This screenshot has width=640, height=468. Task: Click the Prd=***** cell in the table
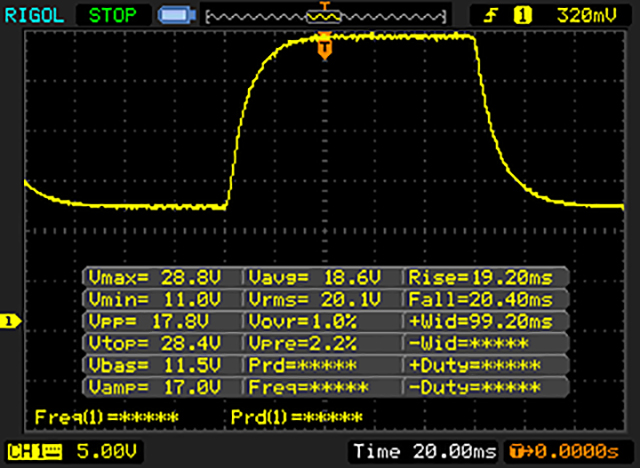click(302, 365)
